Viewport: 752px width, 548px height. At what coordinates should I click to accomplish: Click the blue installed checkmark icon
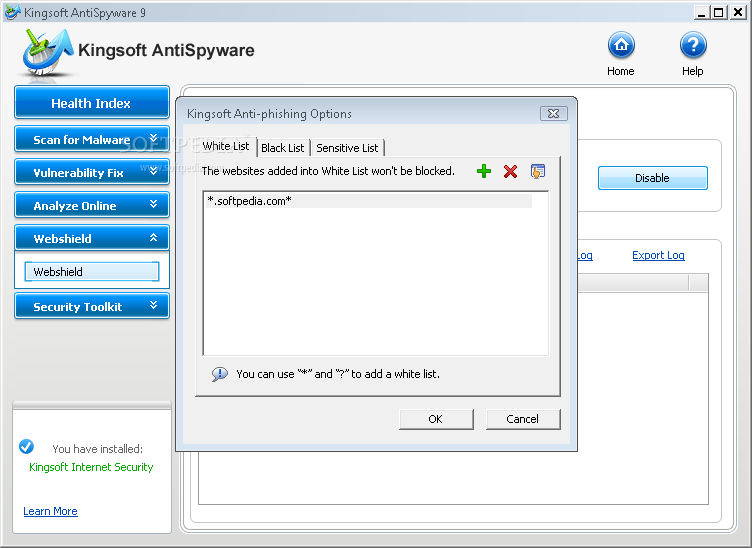pos(26,447)
